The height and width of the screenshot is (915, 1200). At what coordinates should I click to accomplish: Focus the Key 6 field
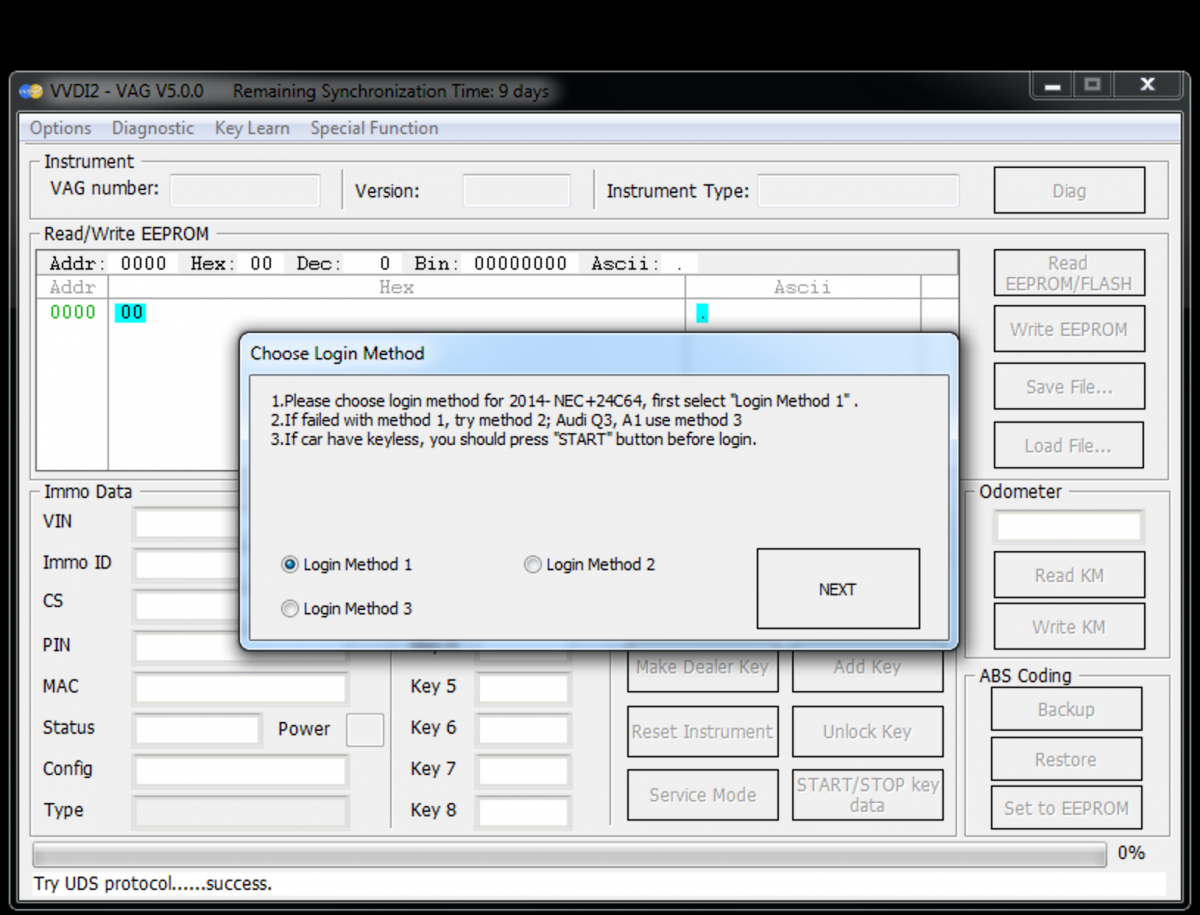(x=523, y=729)
